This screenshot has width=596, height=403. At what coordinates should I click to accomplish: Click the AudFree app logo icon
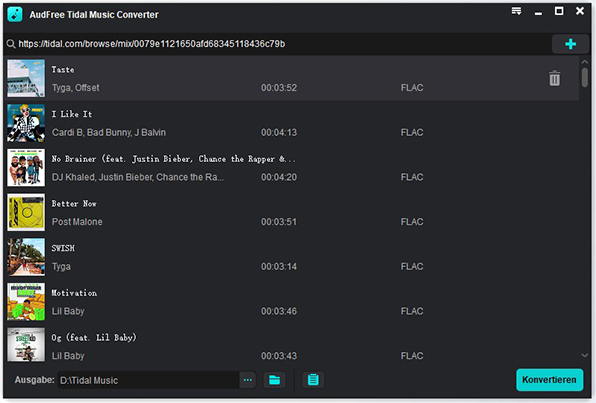pyautogui.click(x=15, y=14)
